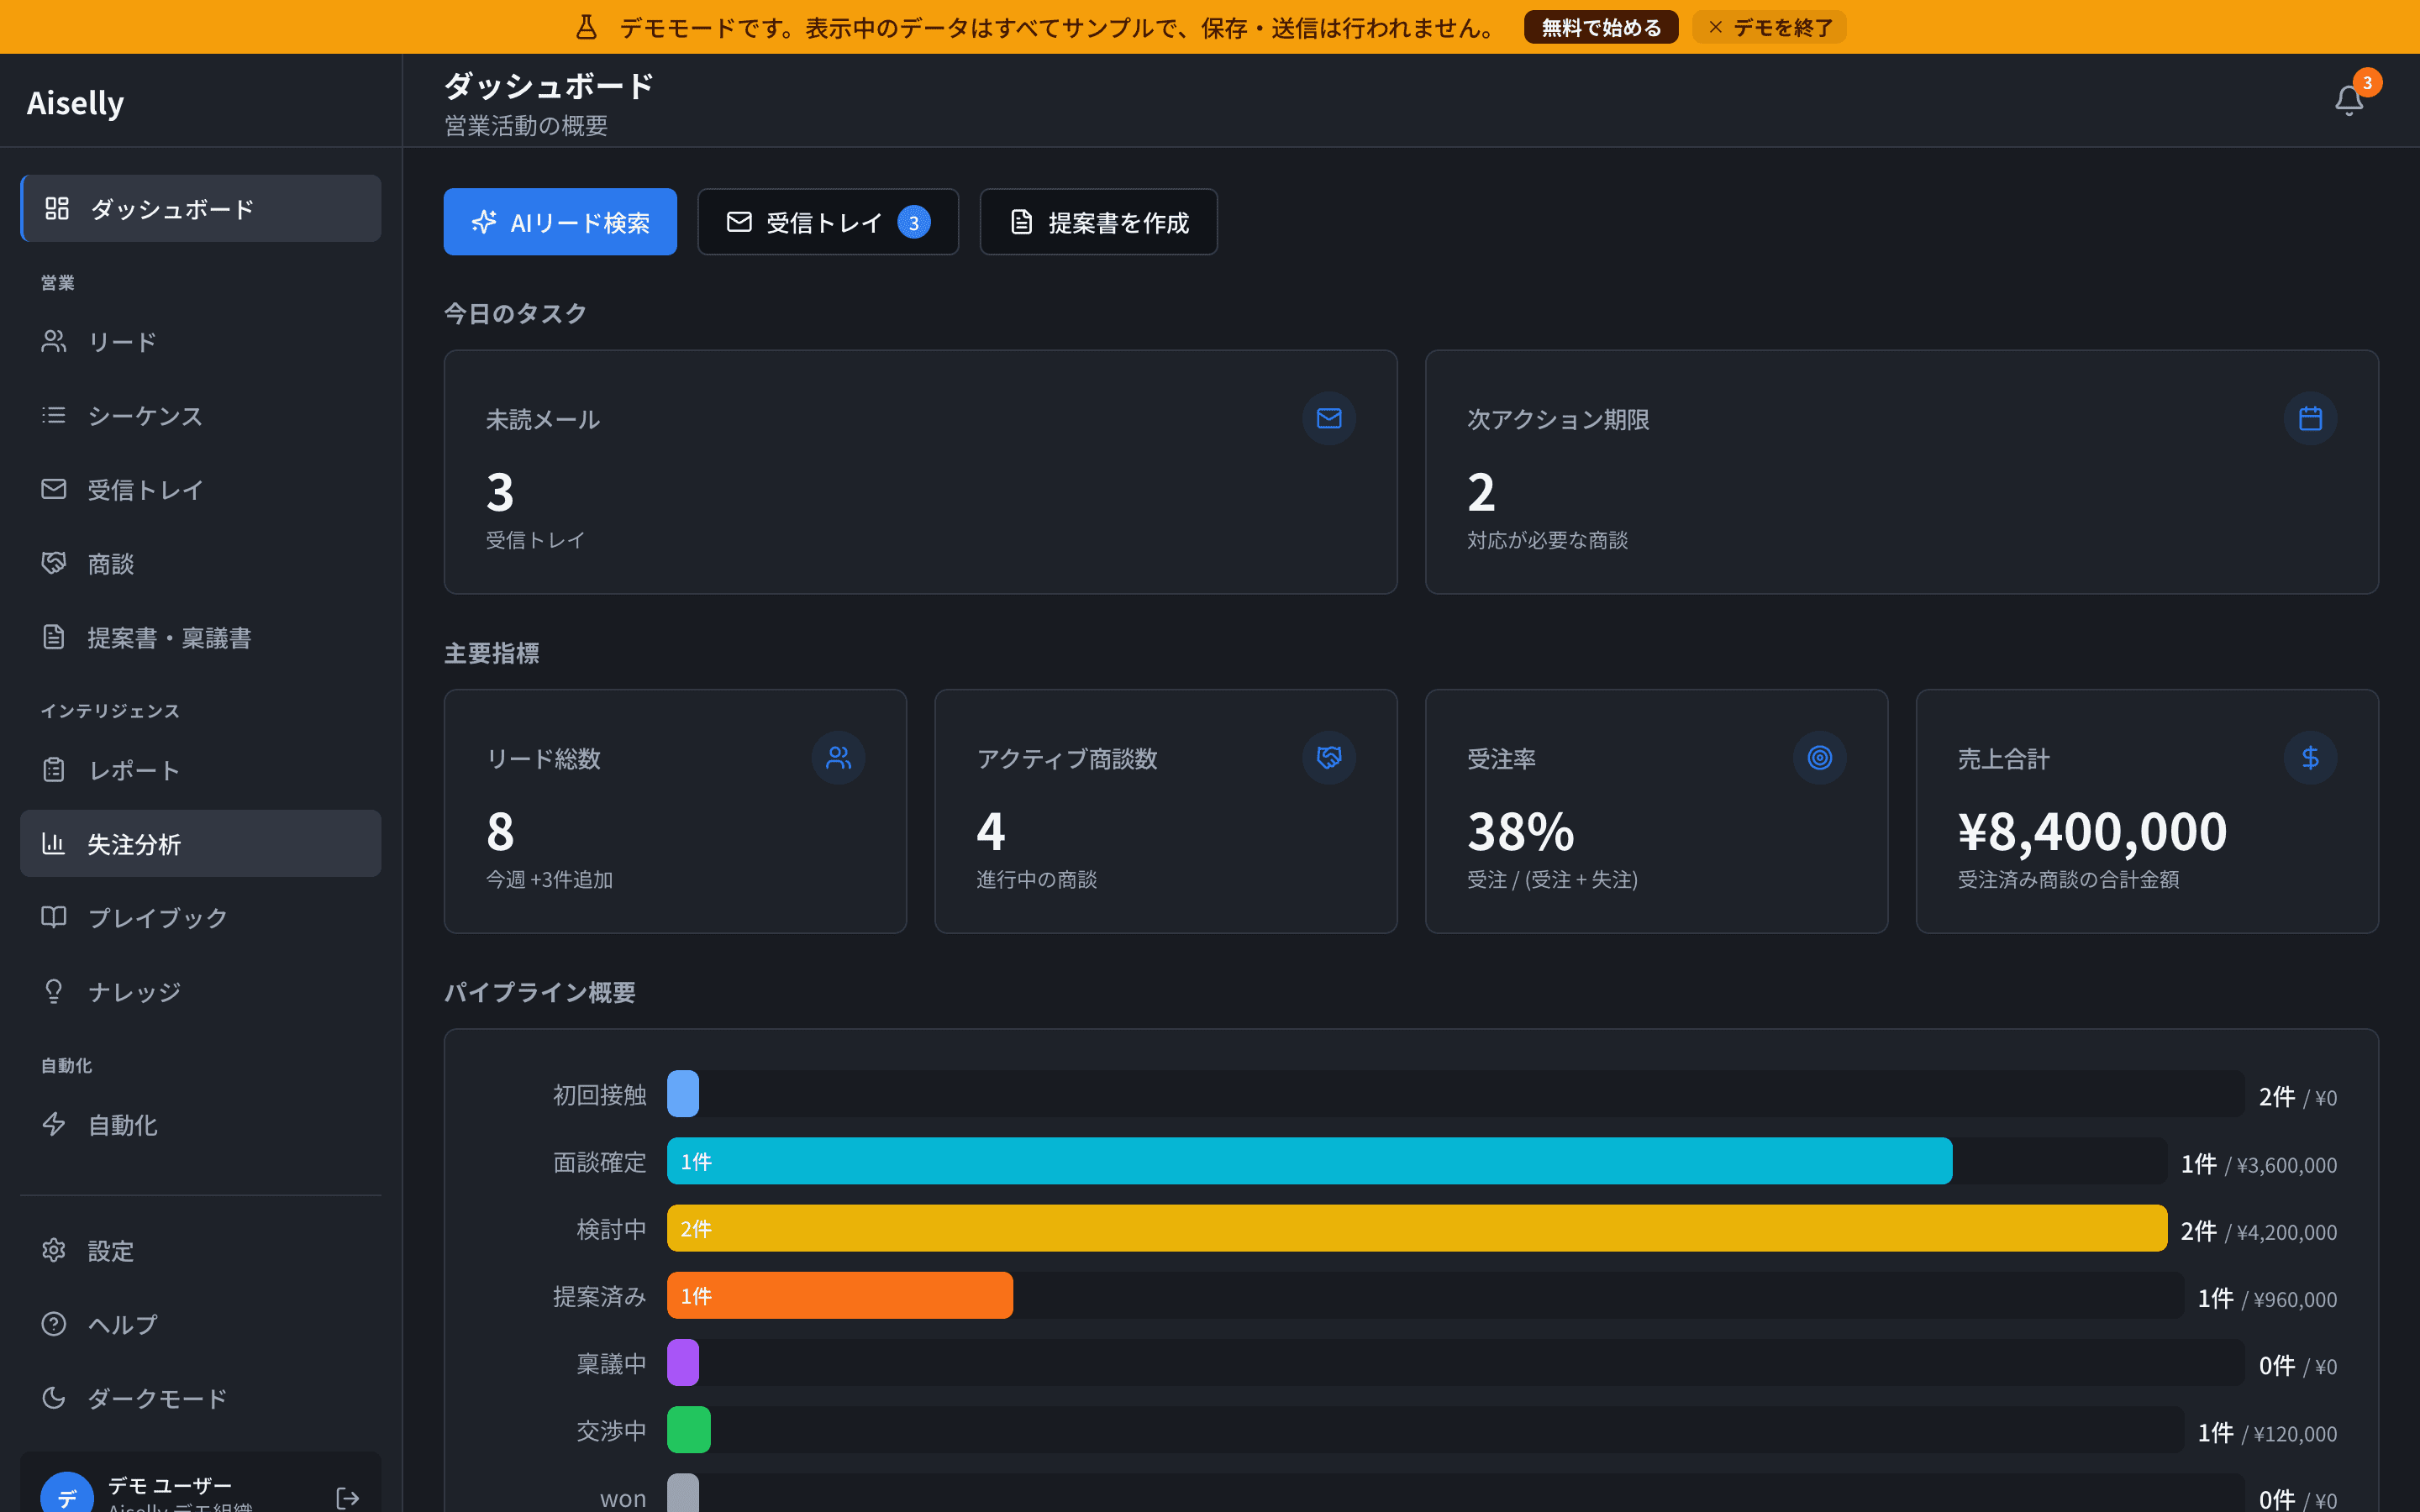Click the yellow 検討中 pipeline bar

click(x=1417, y=1228)
